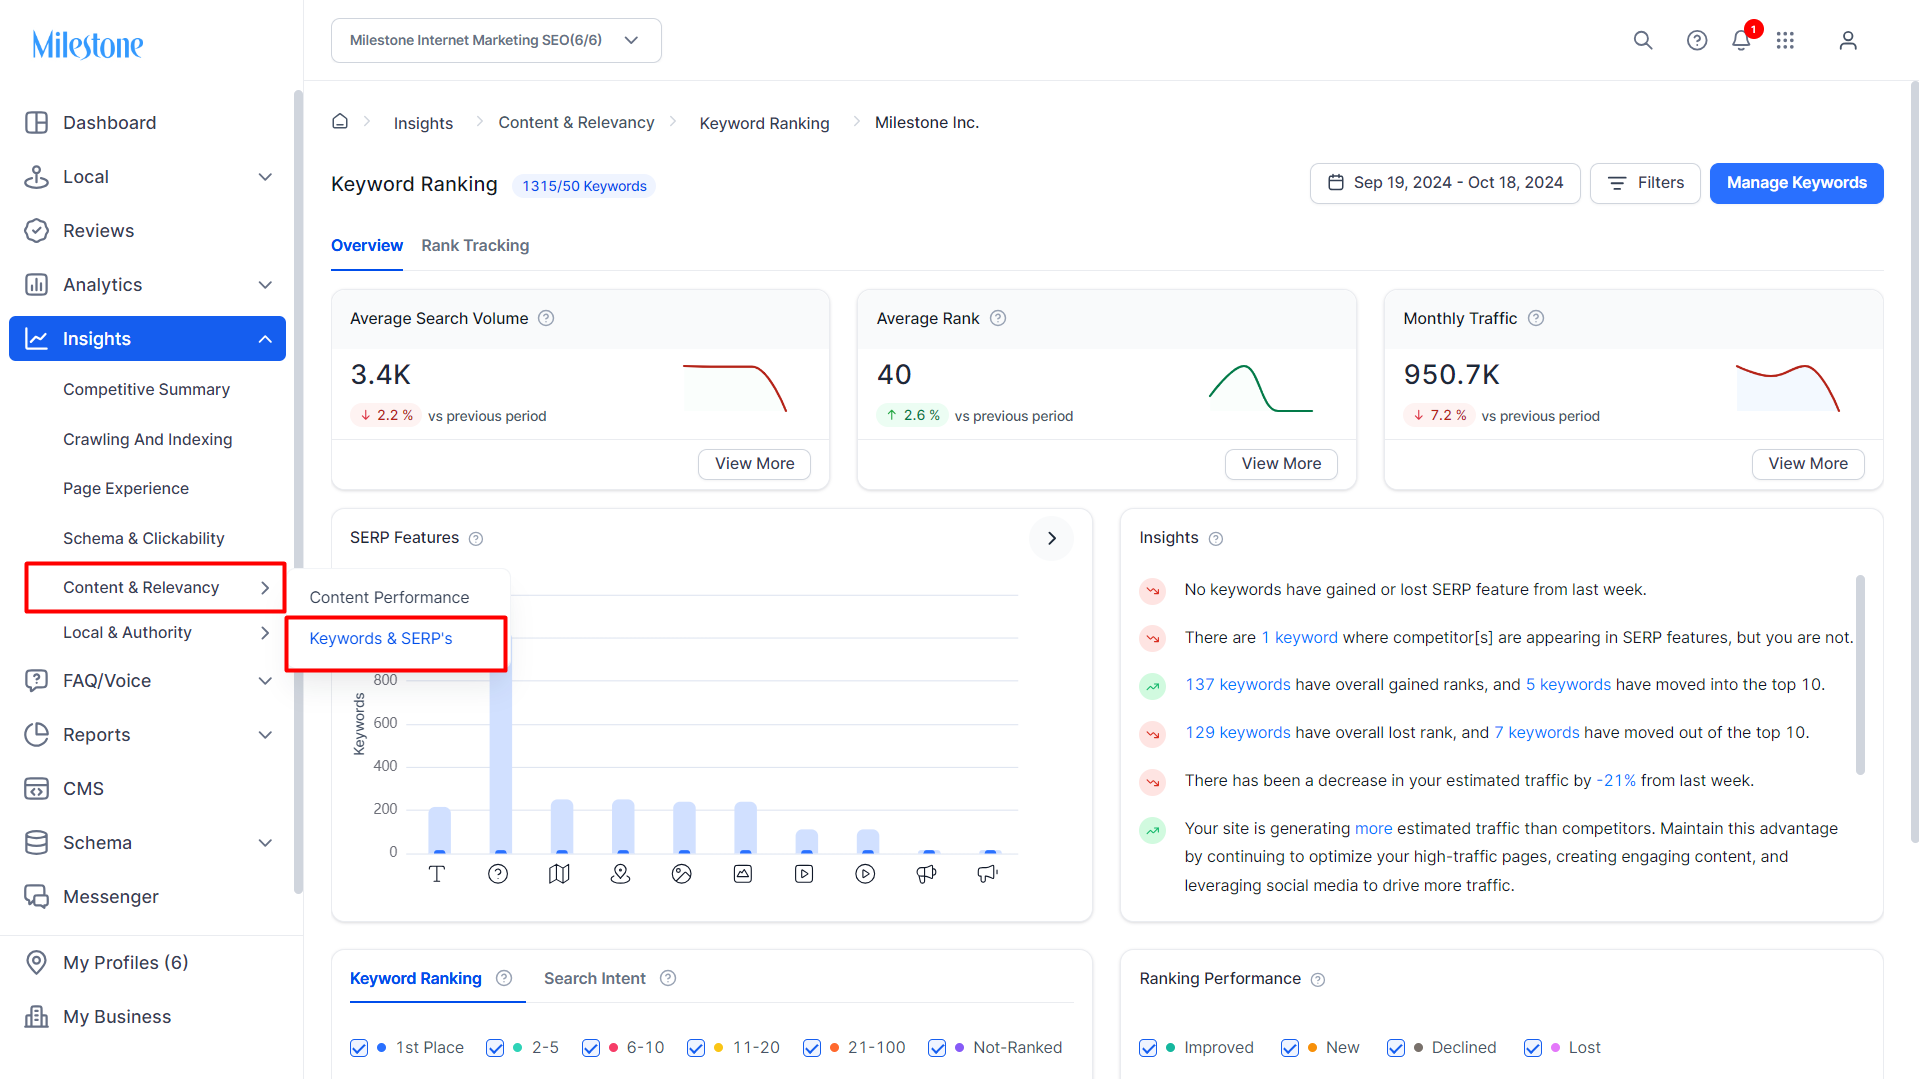Open the search icon in top bar

coord(1643,40)
